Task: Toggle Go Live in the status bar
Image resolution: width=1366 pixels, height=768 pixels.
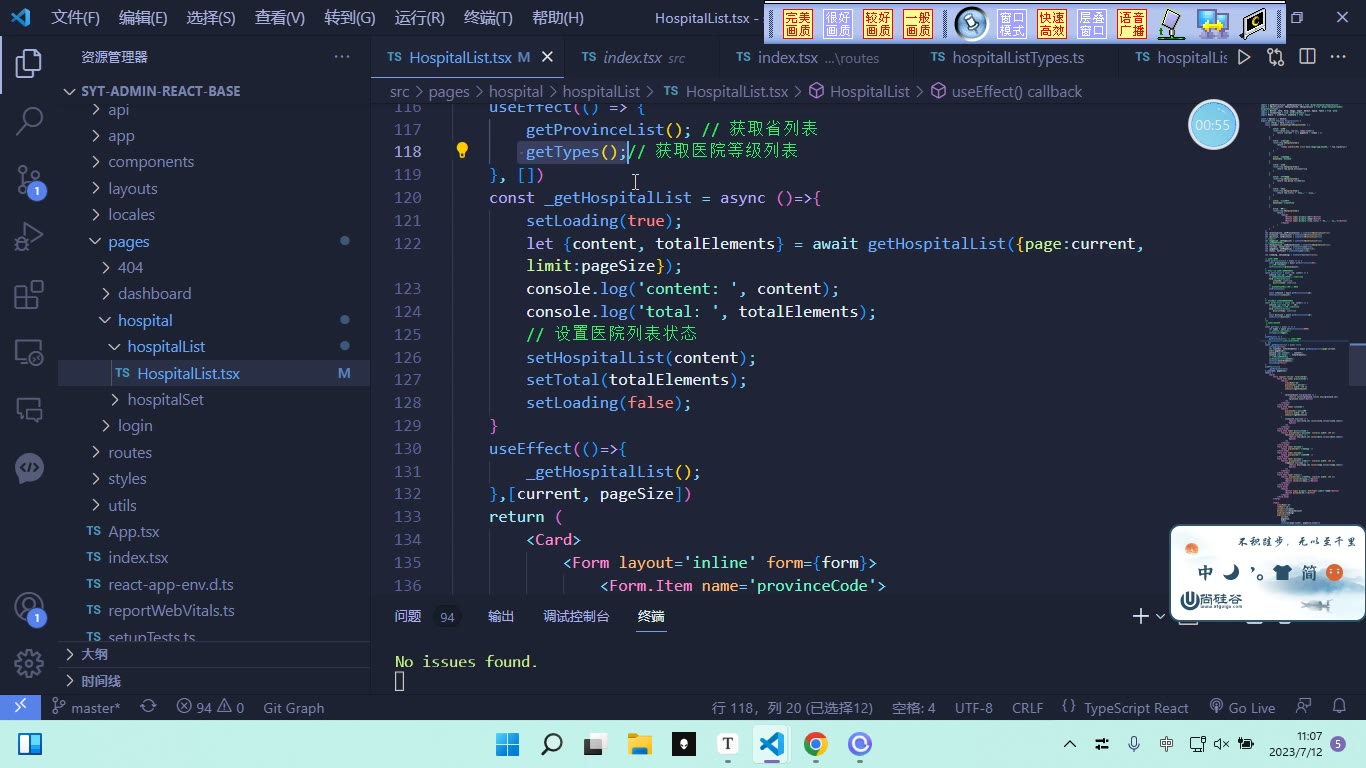Action: point(1242,707)
